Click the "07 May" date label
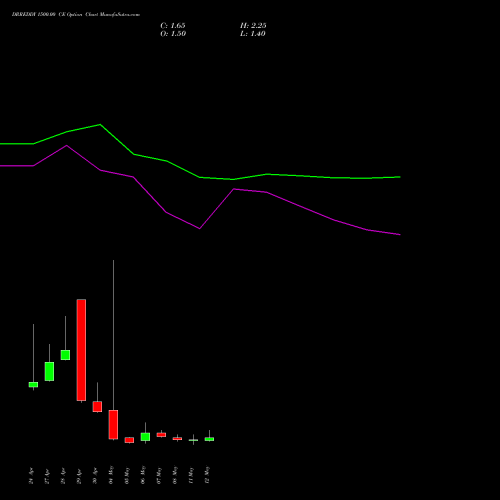Screen dimensions: 500x500 point(159,475)
